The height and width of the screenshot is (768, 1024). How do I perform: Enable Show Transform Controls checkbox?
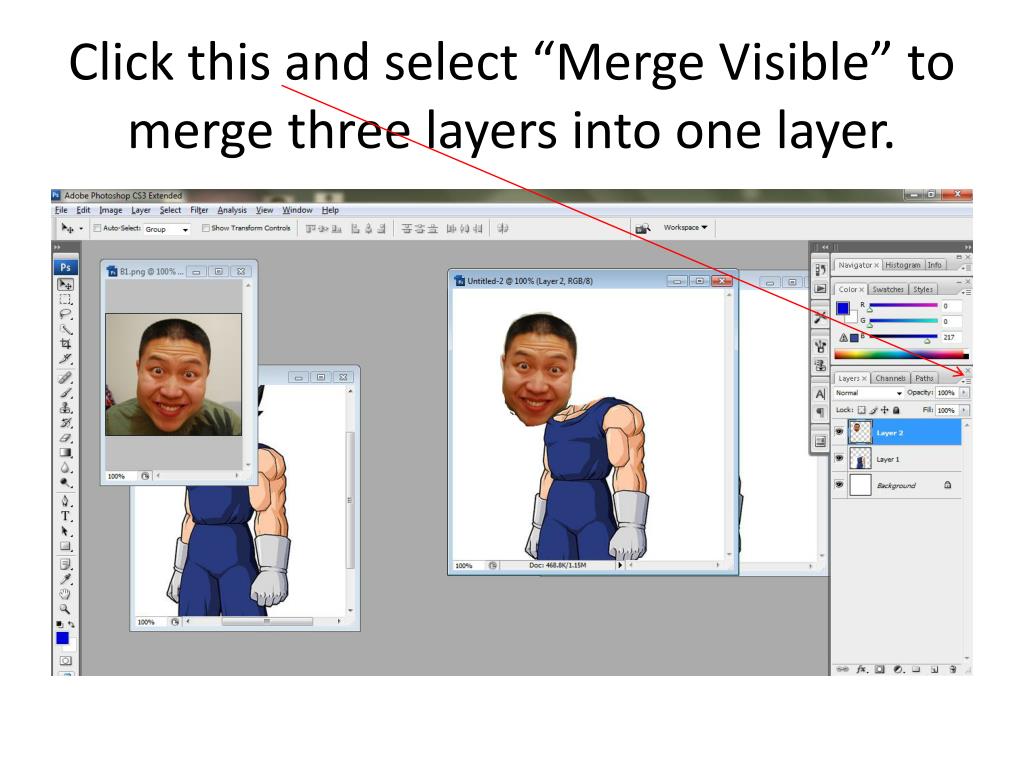coord(206,228)
